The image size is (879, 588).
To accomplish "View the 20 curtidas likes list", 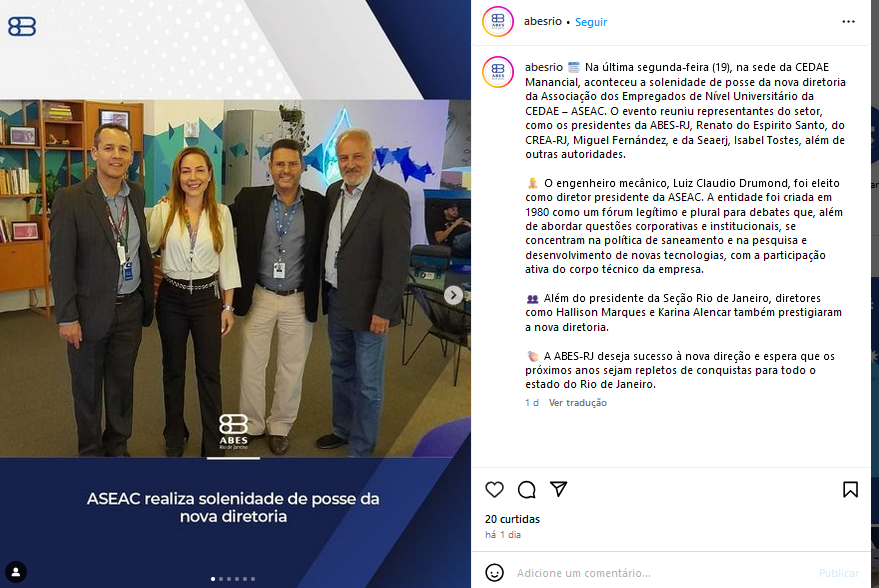I will pyautogui.click(x=512, y=519).
